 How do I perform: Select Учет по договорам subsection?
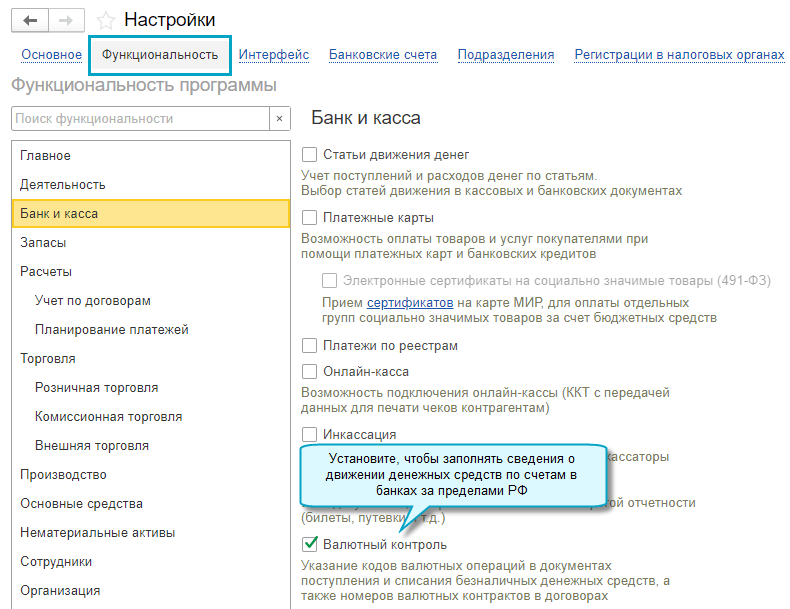(x=151, y=301)
